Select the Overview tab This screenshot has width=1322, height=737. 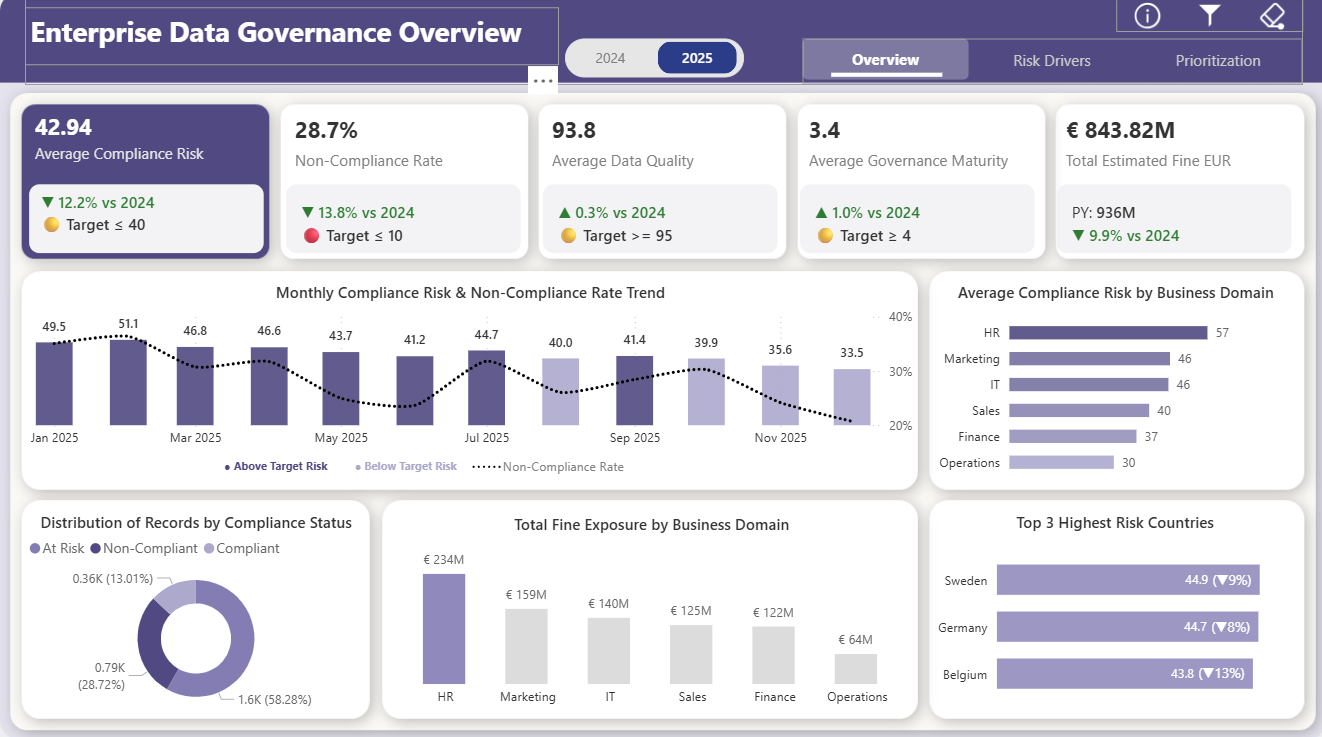coord(884,60)
